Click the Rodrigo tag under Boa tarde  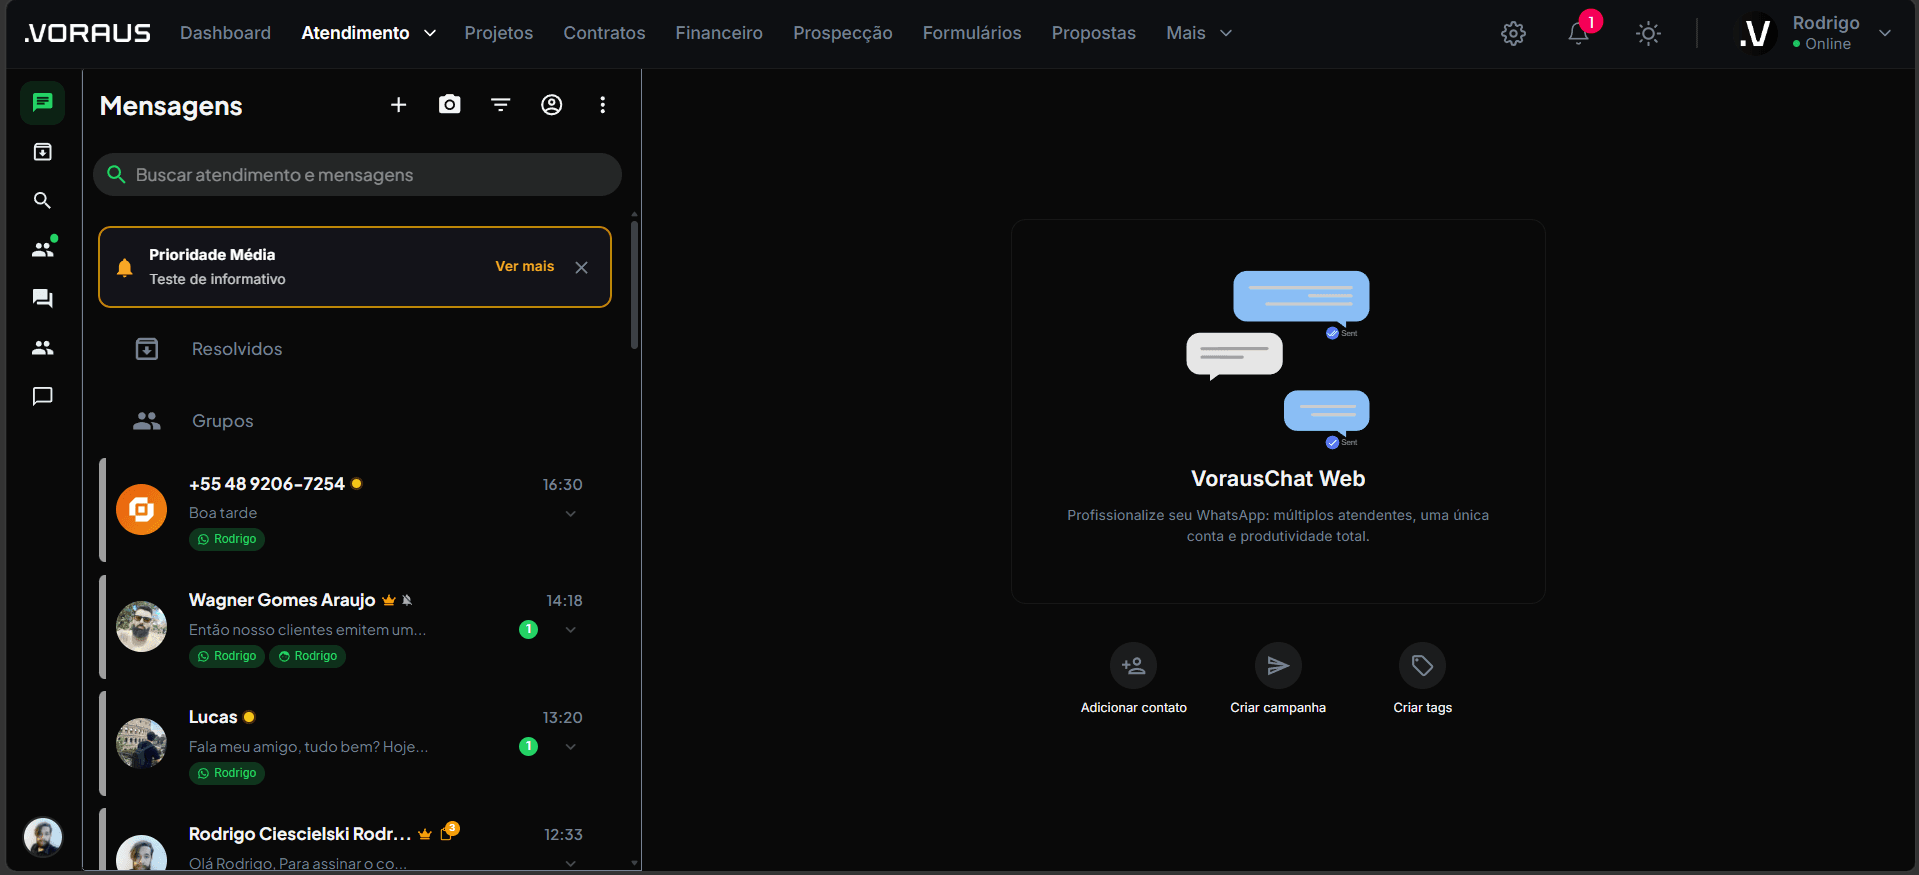[x=227, y=539]
